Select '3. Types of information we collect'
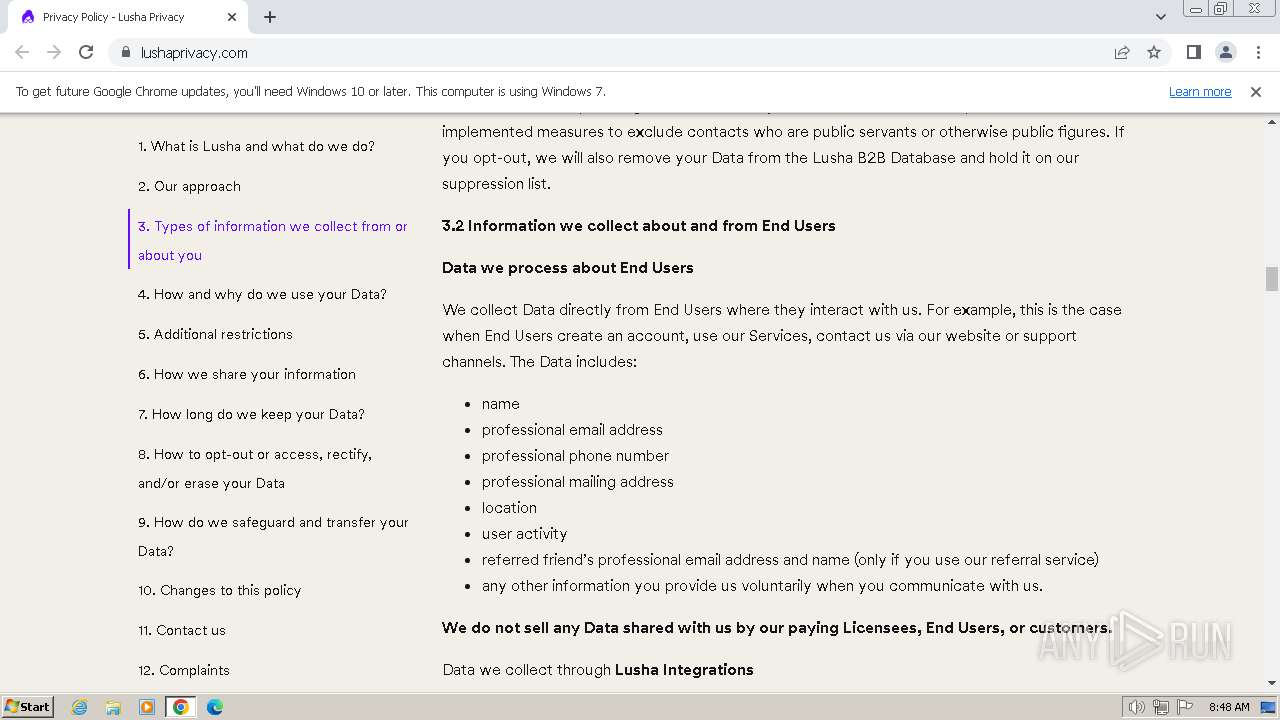This screenshot has width=1280, height=720. 272,240
